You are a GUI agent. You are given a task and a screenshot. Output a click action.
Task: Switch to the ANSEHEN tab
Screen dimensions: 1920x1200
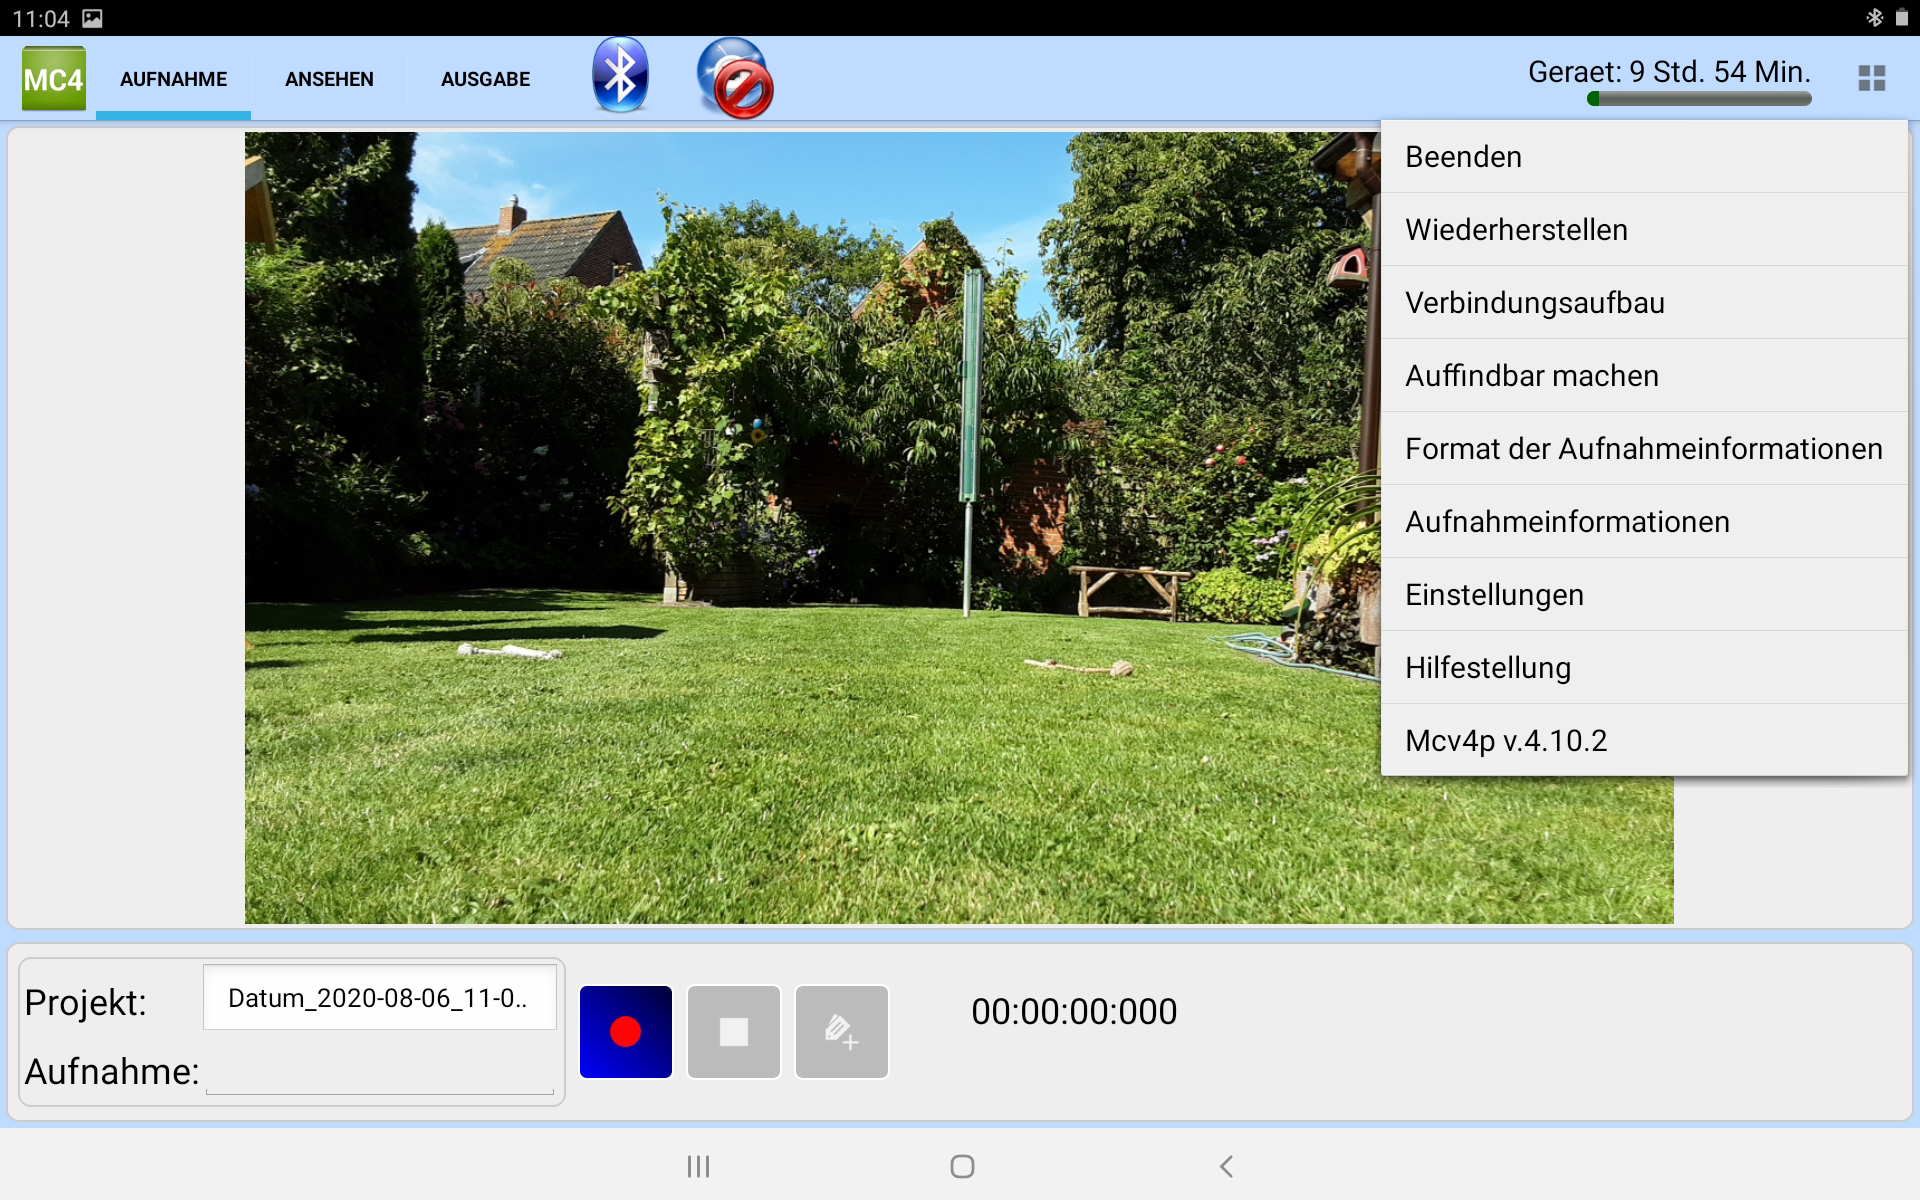pos(329,79)
